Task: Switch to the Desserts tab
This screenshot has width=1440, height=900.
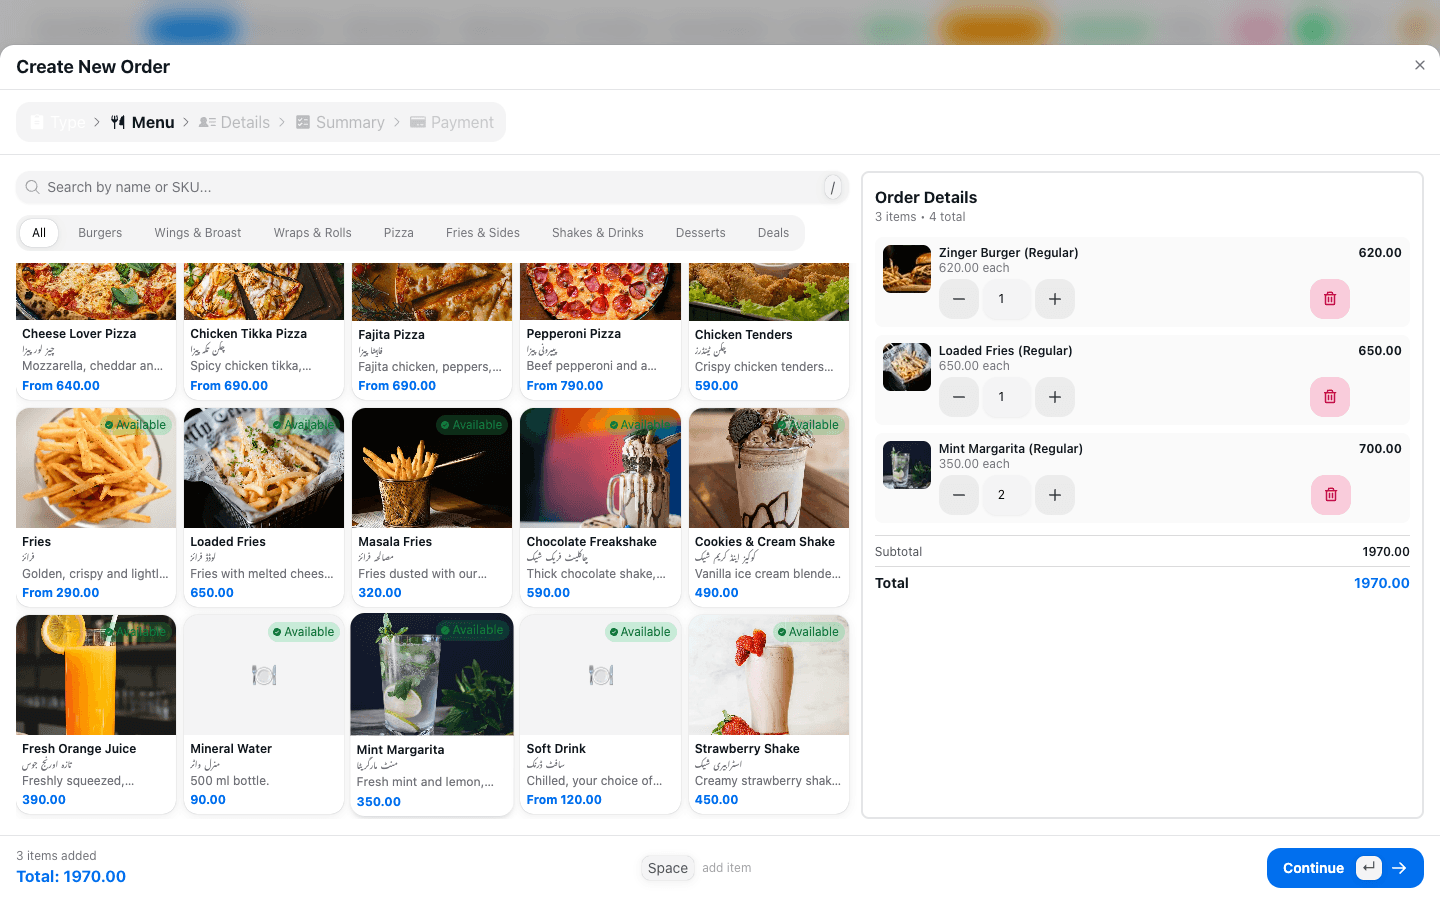Action: (x=700, y=233)
